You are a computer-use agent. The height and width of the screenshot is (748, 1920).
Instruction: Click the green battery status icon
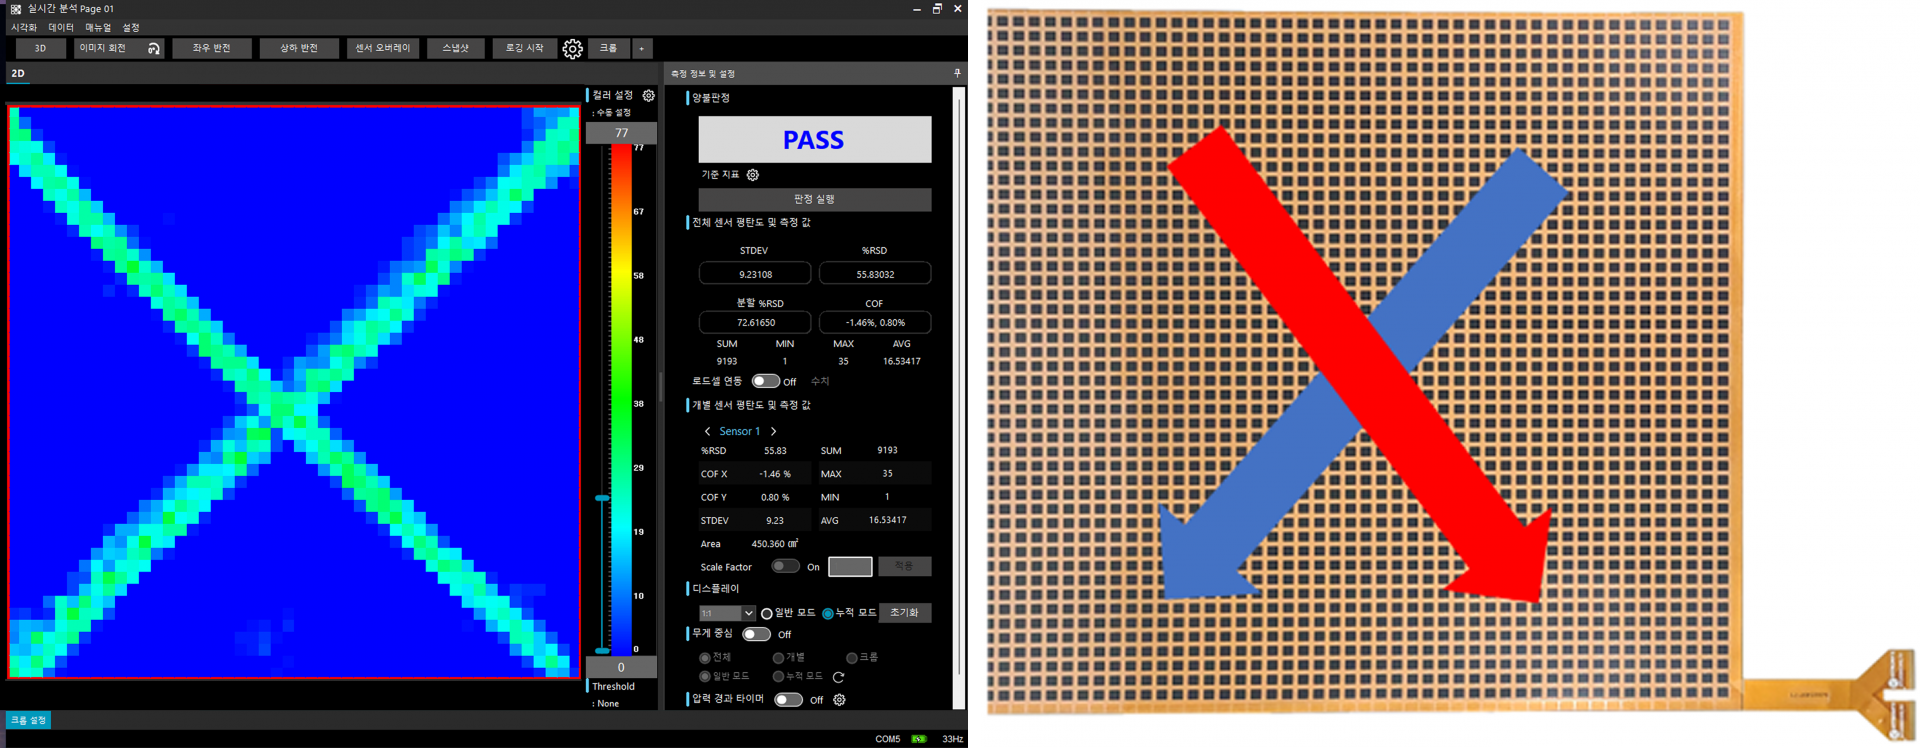coord(918,739)
